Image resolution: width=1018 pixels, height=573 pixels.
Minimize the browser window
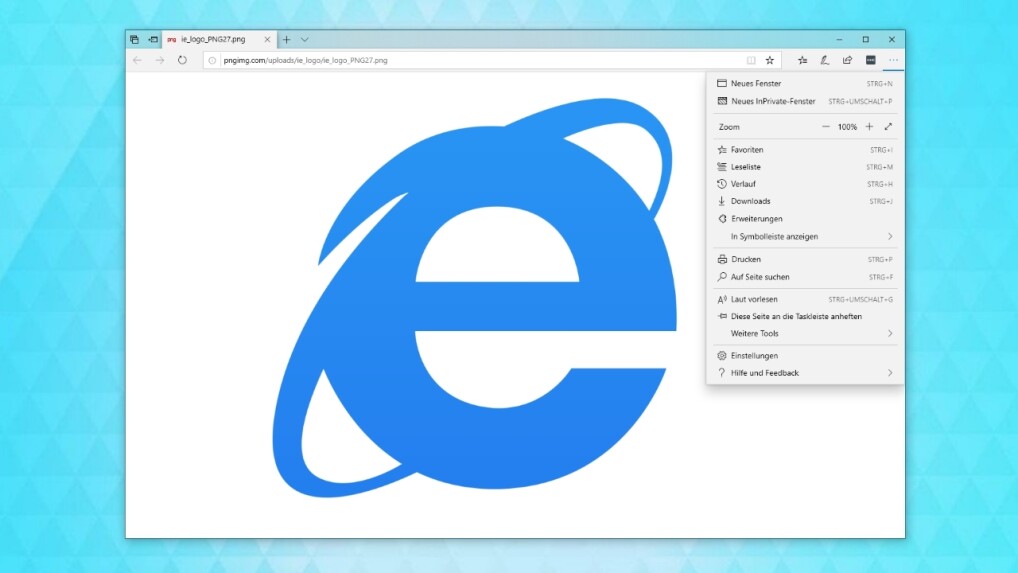pos(839,40)
